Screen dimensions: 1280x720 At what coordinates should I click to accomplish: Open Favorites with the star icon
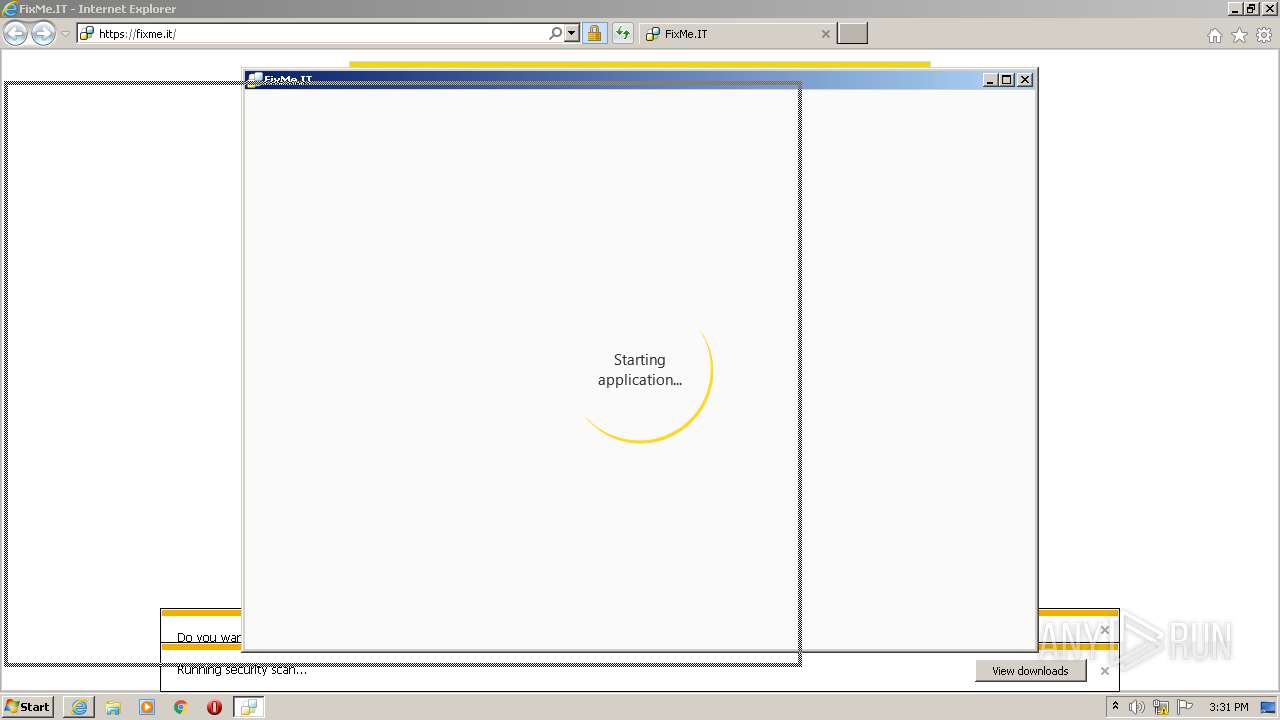[1239, 35]
